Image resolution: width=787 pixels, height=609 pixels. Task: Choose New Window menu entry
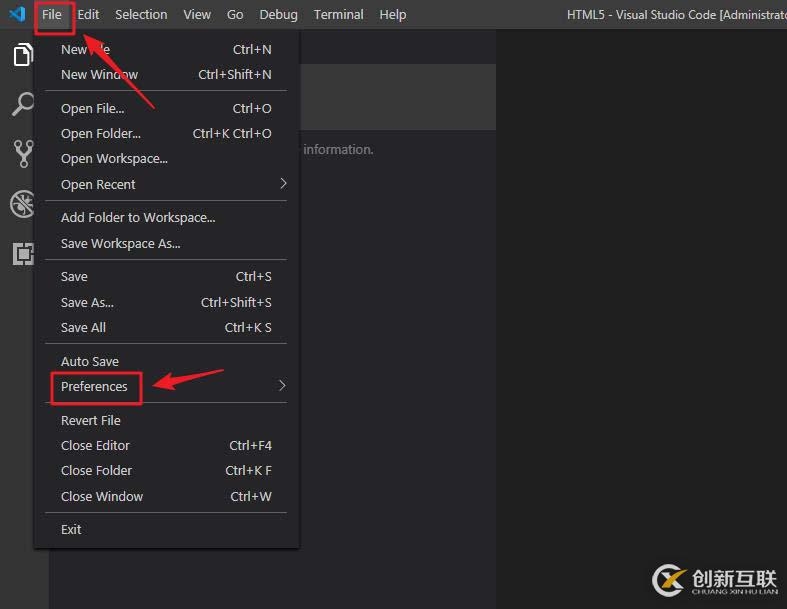click(x=166, y=75)
